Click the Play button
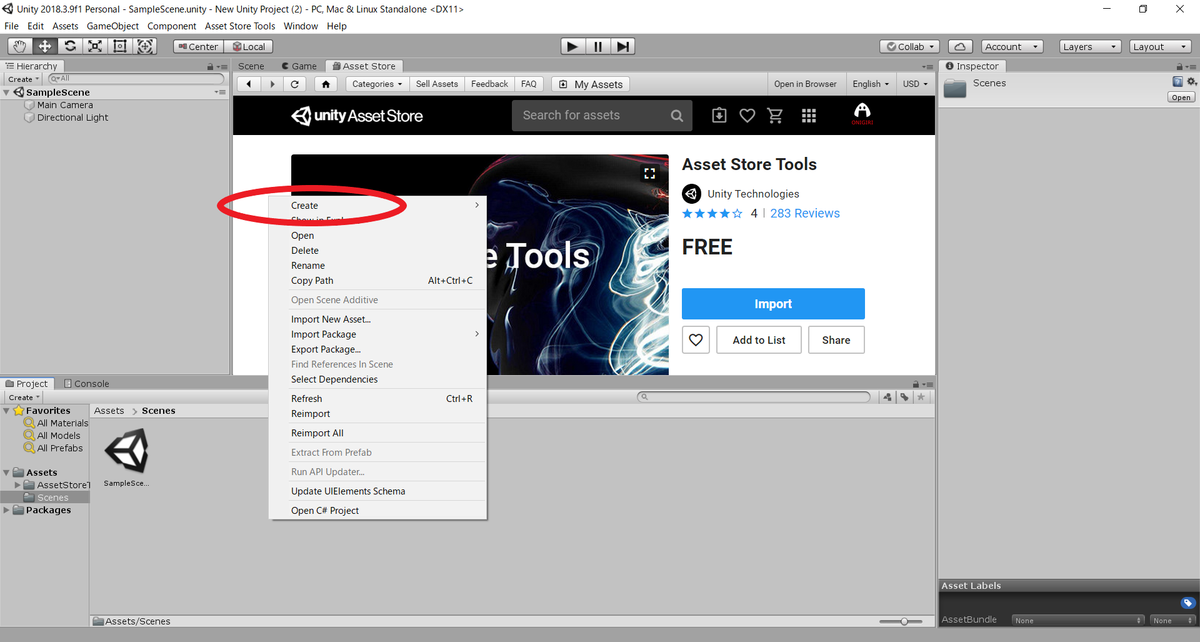 [572, 46]
